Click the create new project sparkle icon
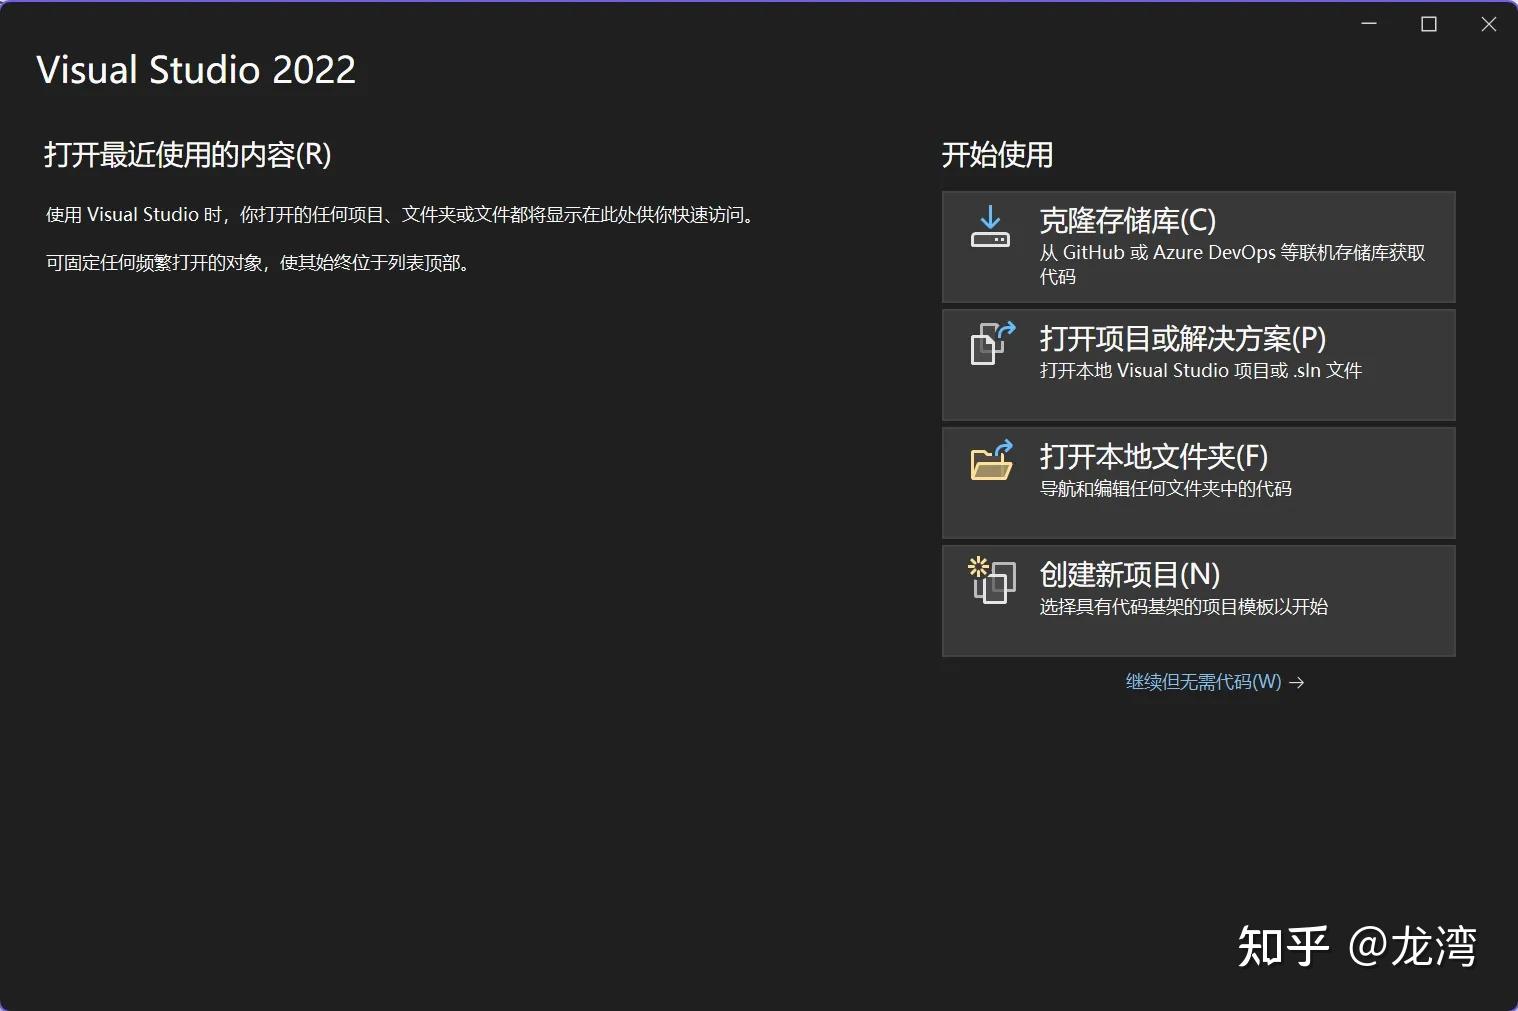Screen dimensions: 1518x1011 990,581
